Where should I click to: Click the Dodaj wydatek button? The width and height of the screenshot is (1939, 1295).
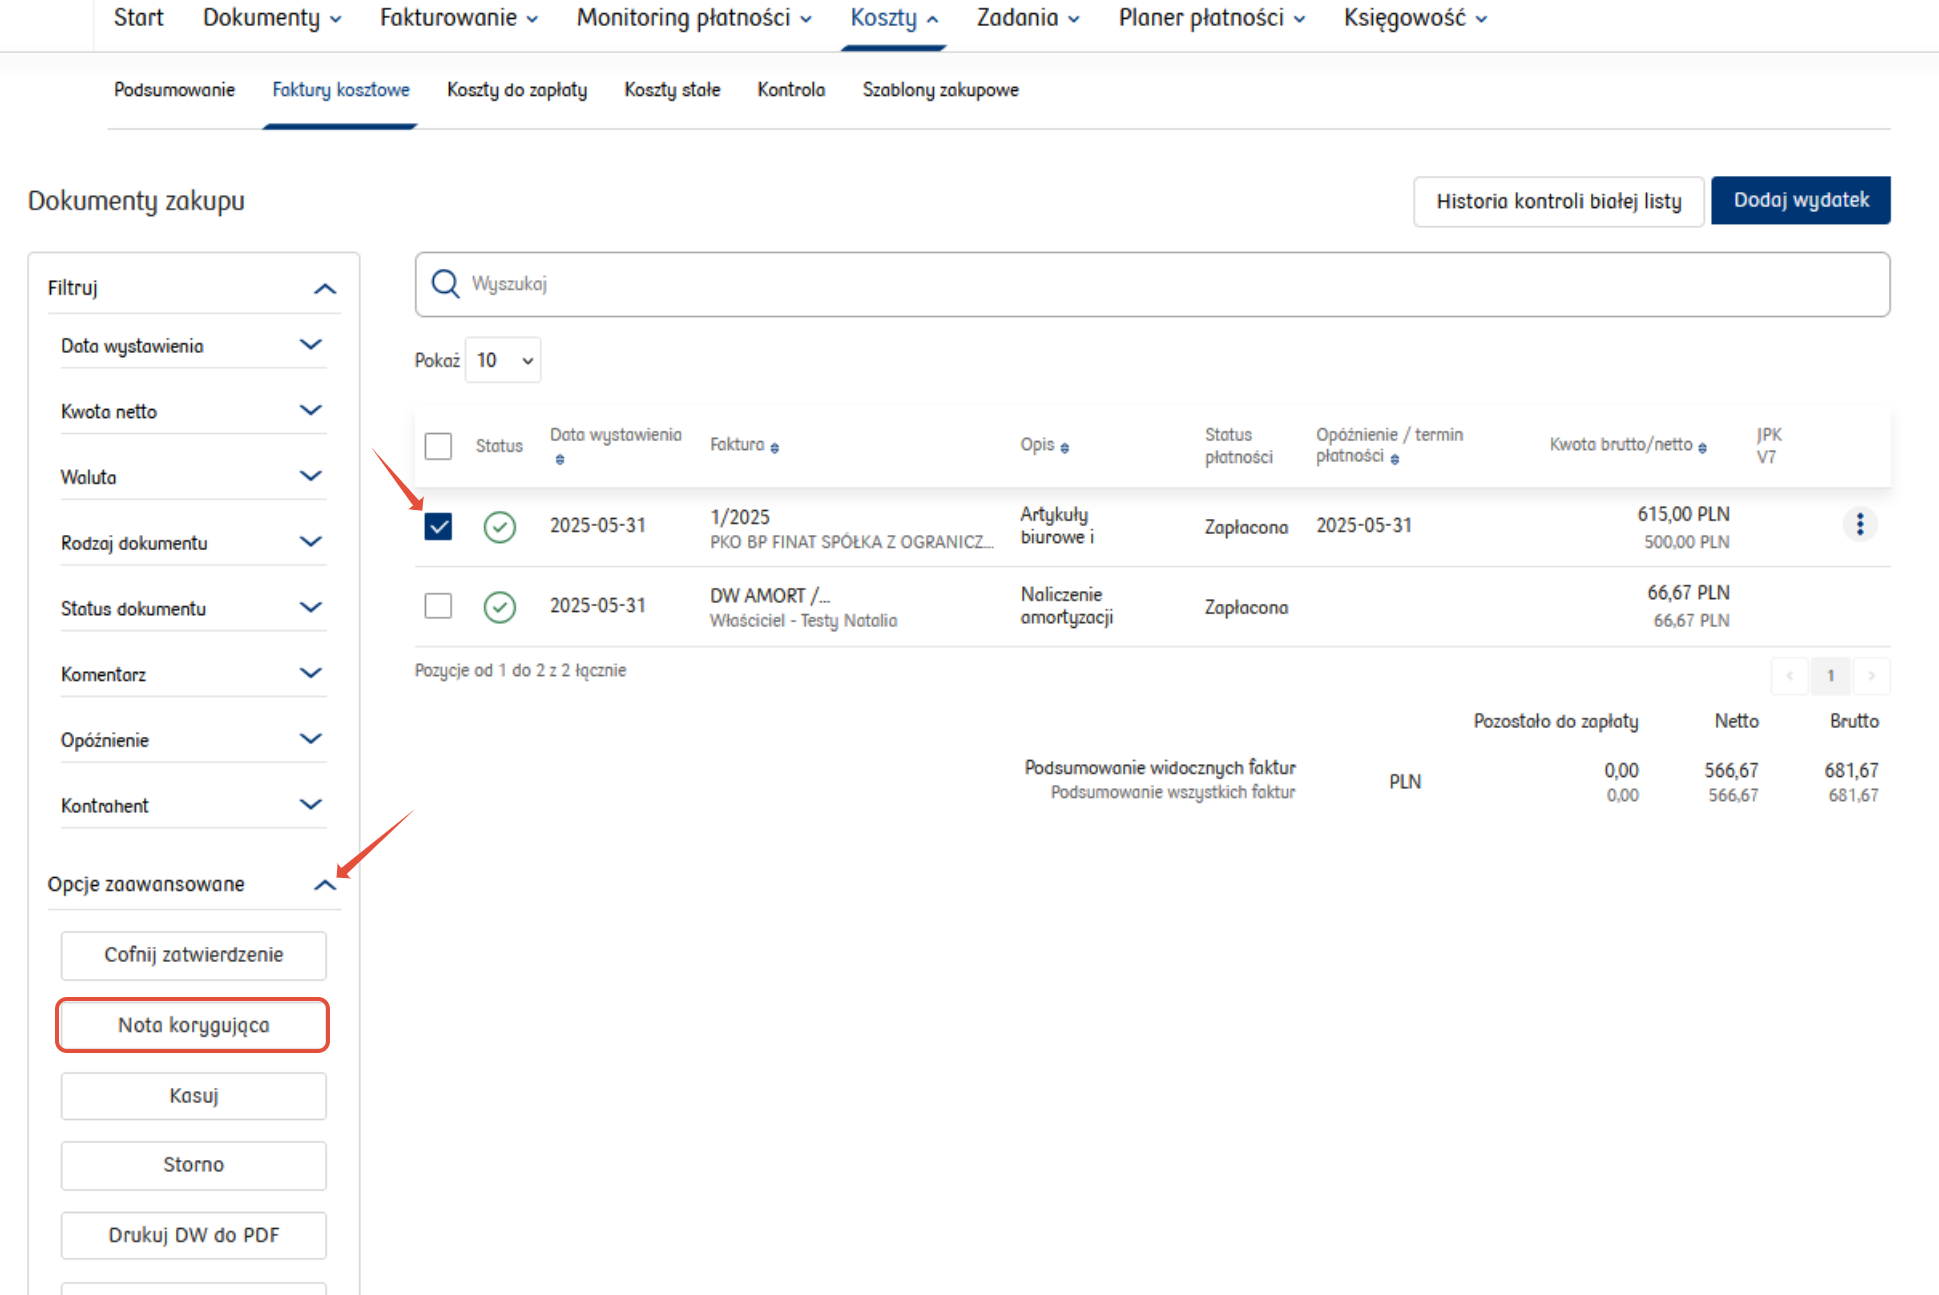(1800, 200)
